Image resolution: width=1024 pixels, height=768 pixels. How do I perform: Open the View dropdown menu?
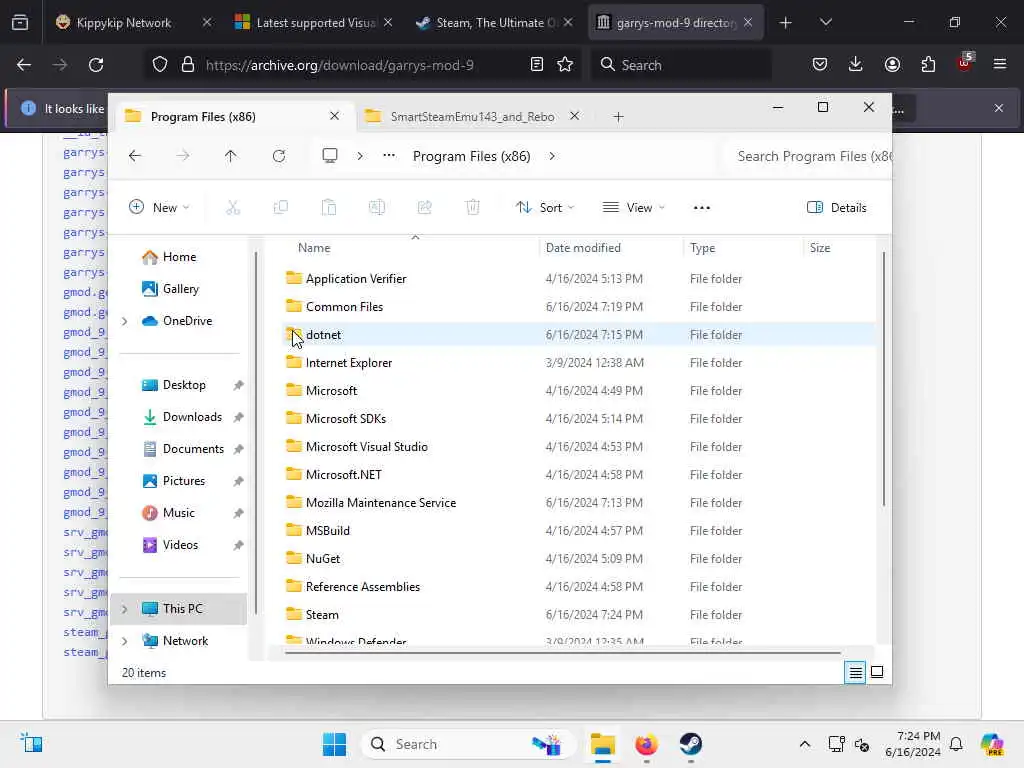(x=633, y=208)
